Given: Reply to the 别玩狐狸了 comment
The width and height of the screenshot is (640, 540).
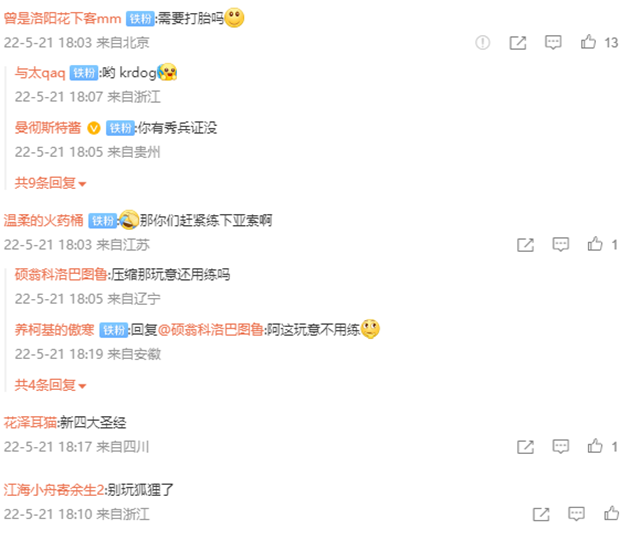Looking at the screenshot, I should point(576,514).
